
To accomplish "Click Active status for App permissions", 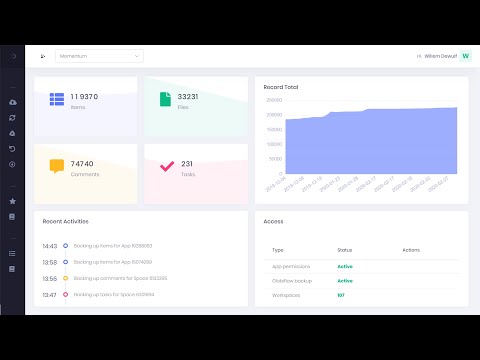I will tap(345, 266).
